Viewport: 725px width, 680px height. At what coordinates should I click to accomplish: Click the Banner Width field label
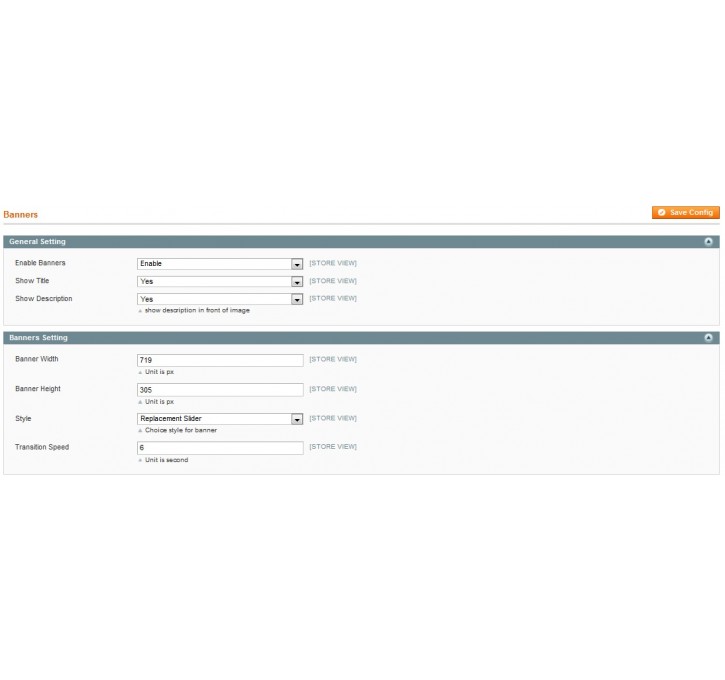tap(37, 359)
